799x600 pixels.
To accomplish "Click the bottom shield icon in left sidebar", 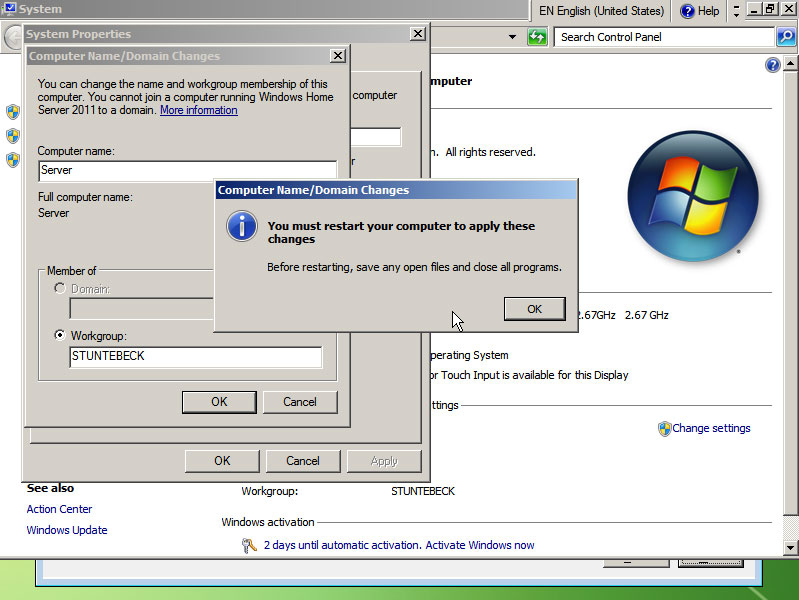I will pos(13,160).
